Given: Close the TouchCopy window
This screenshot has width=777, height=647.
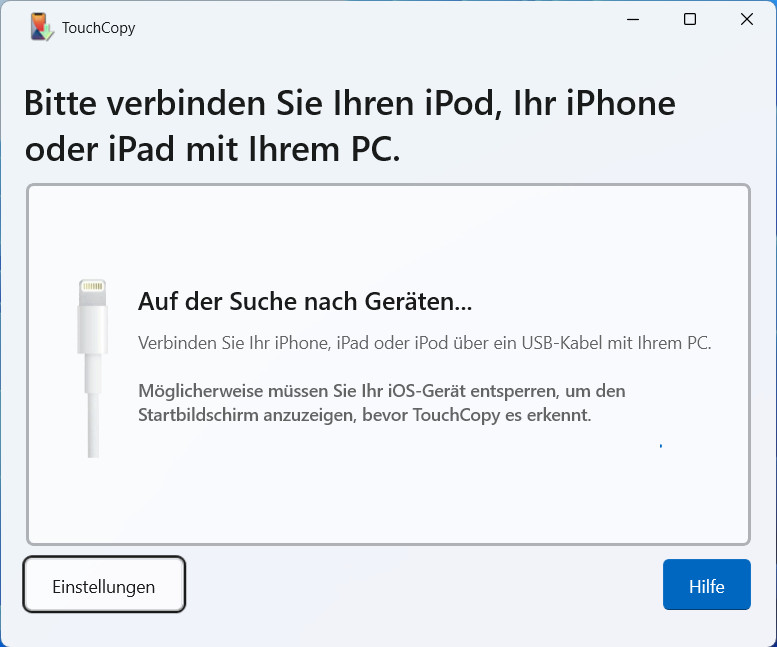Looking at the screenshot, I should [747, 19].
